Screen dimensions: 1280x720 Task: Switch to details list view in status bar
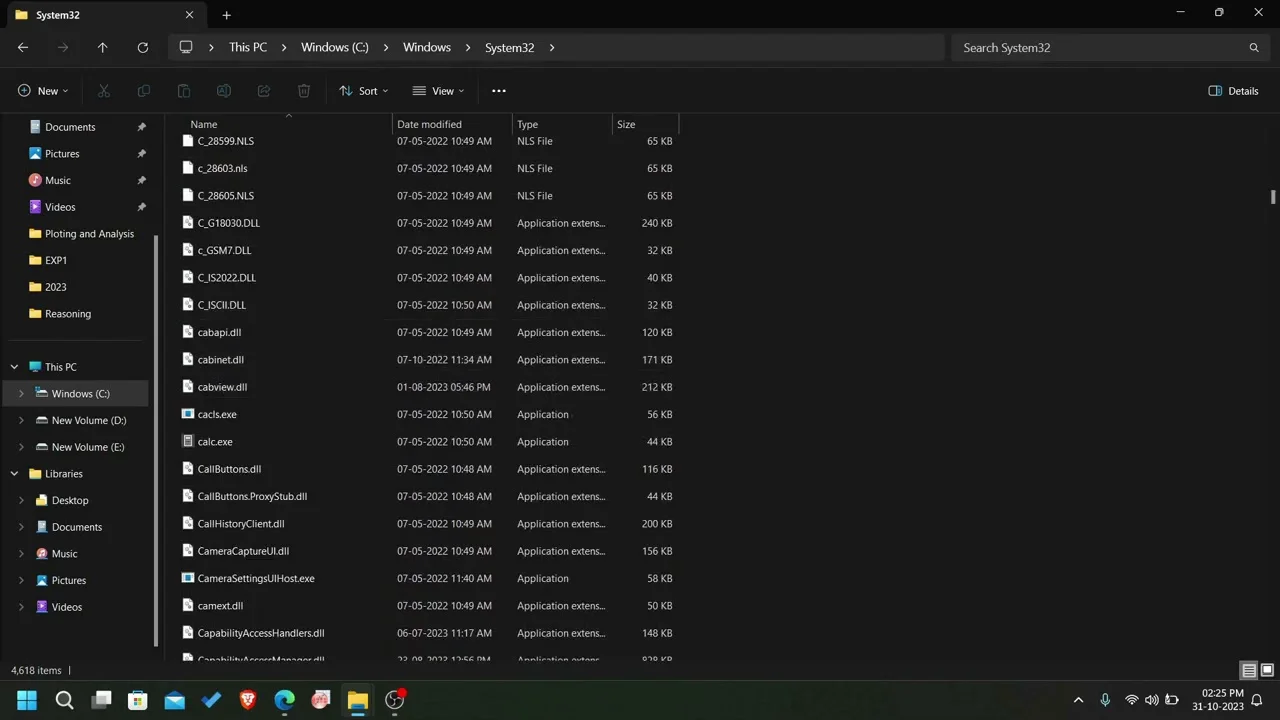point(1249,670)
